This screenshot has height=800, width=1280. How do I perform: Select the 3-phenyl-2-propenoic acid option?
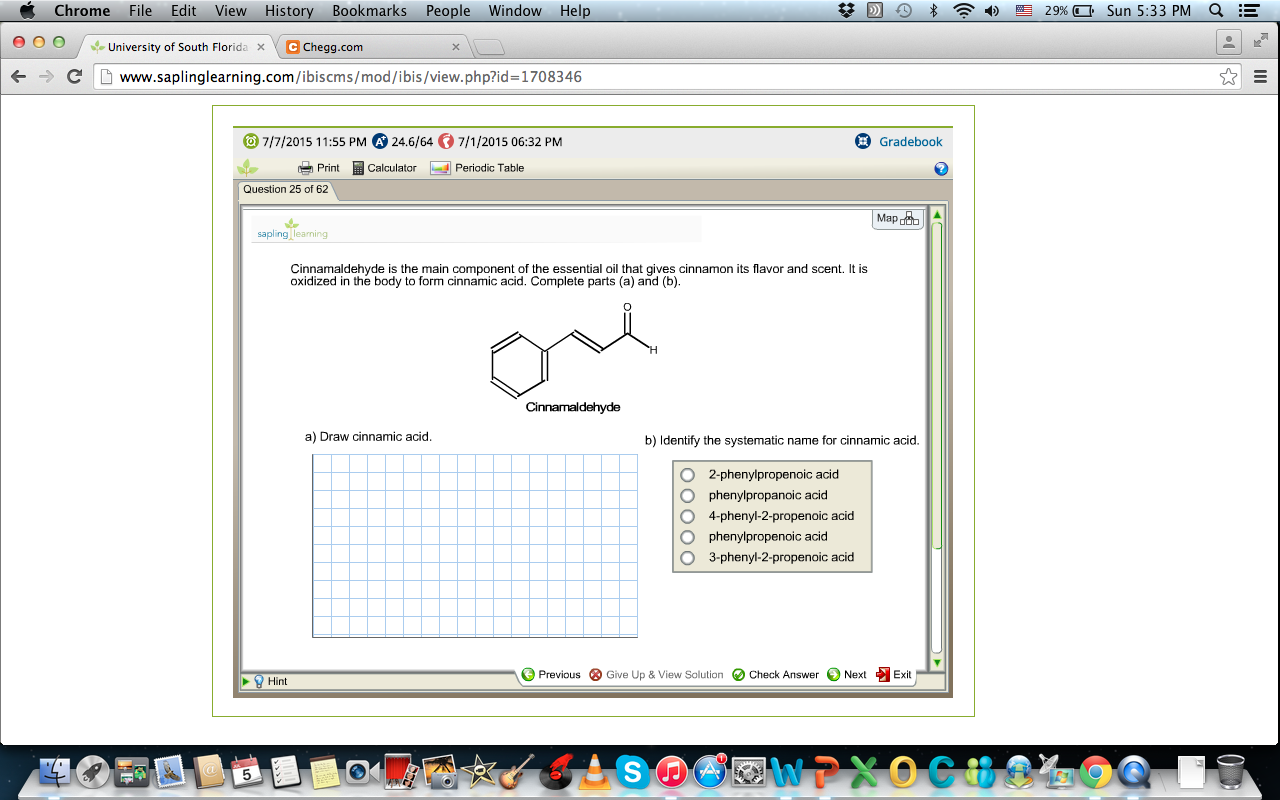click(x=687, y=557)
